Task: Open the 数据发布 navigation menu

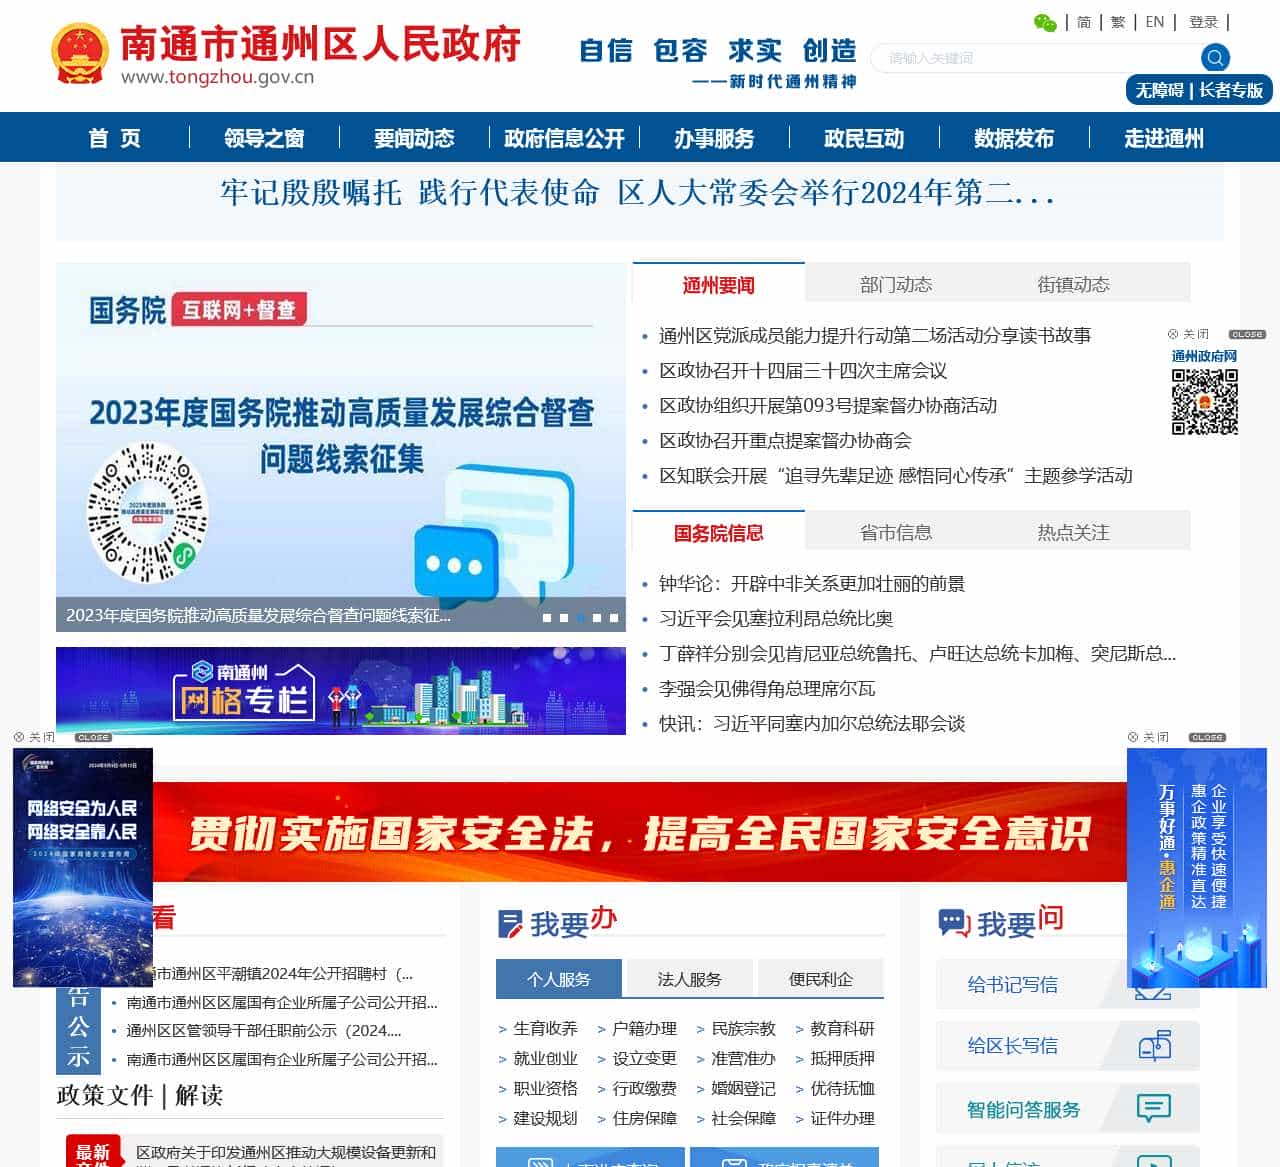Action: [1012, 139]
